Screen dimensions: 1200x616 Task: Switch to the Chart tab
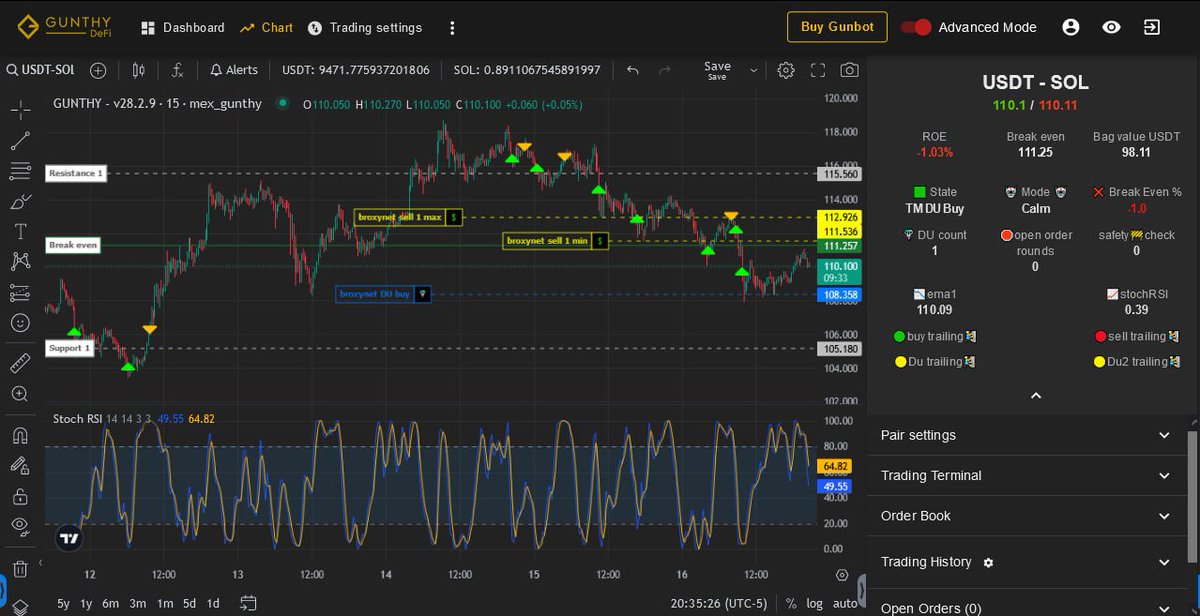(267, 28)
